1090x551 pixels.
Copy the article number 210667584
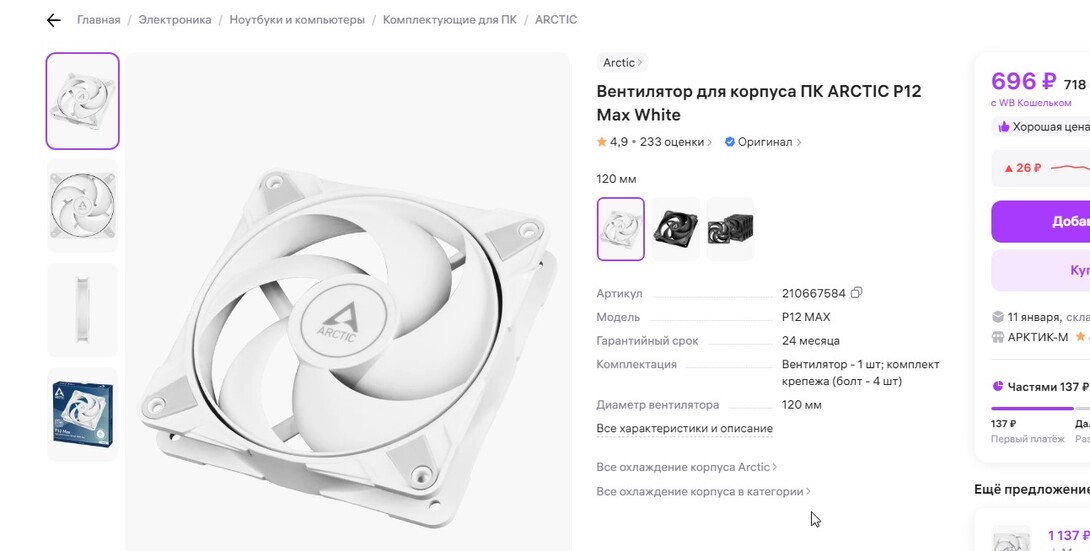pos(856,293)
